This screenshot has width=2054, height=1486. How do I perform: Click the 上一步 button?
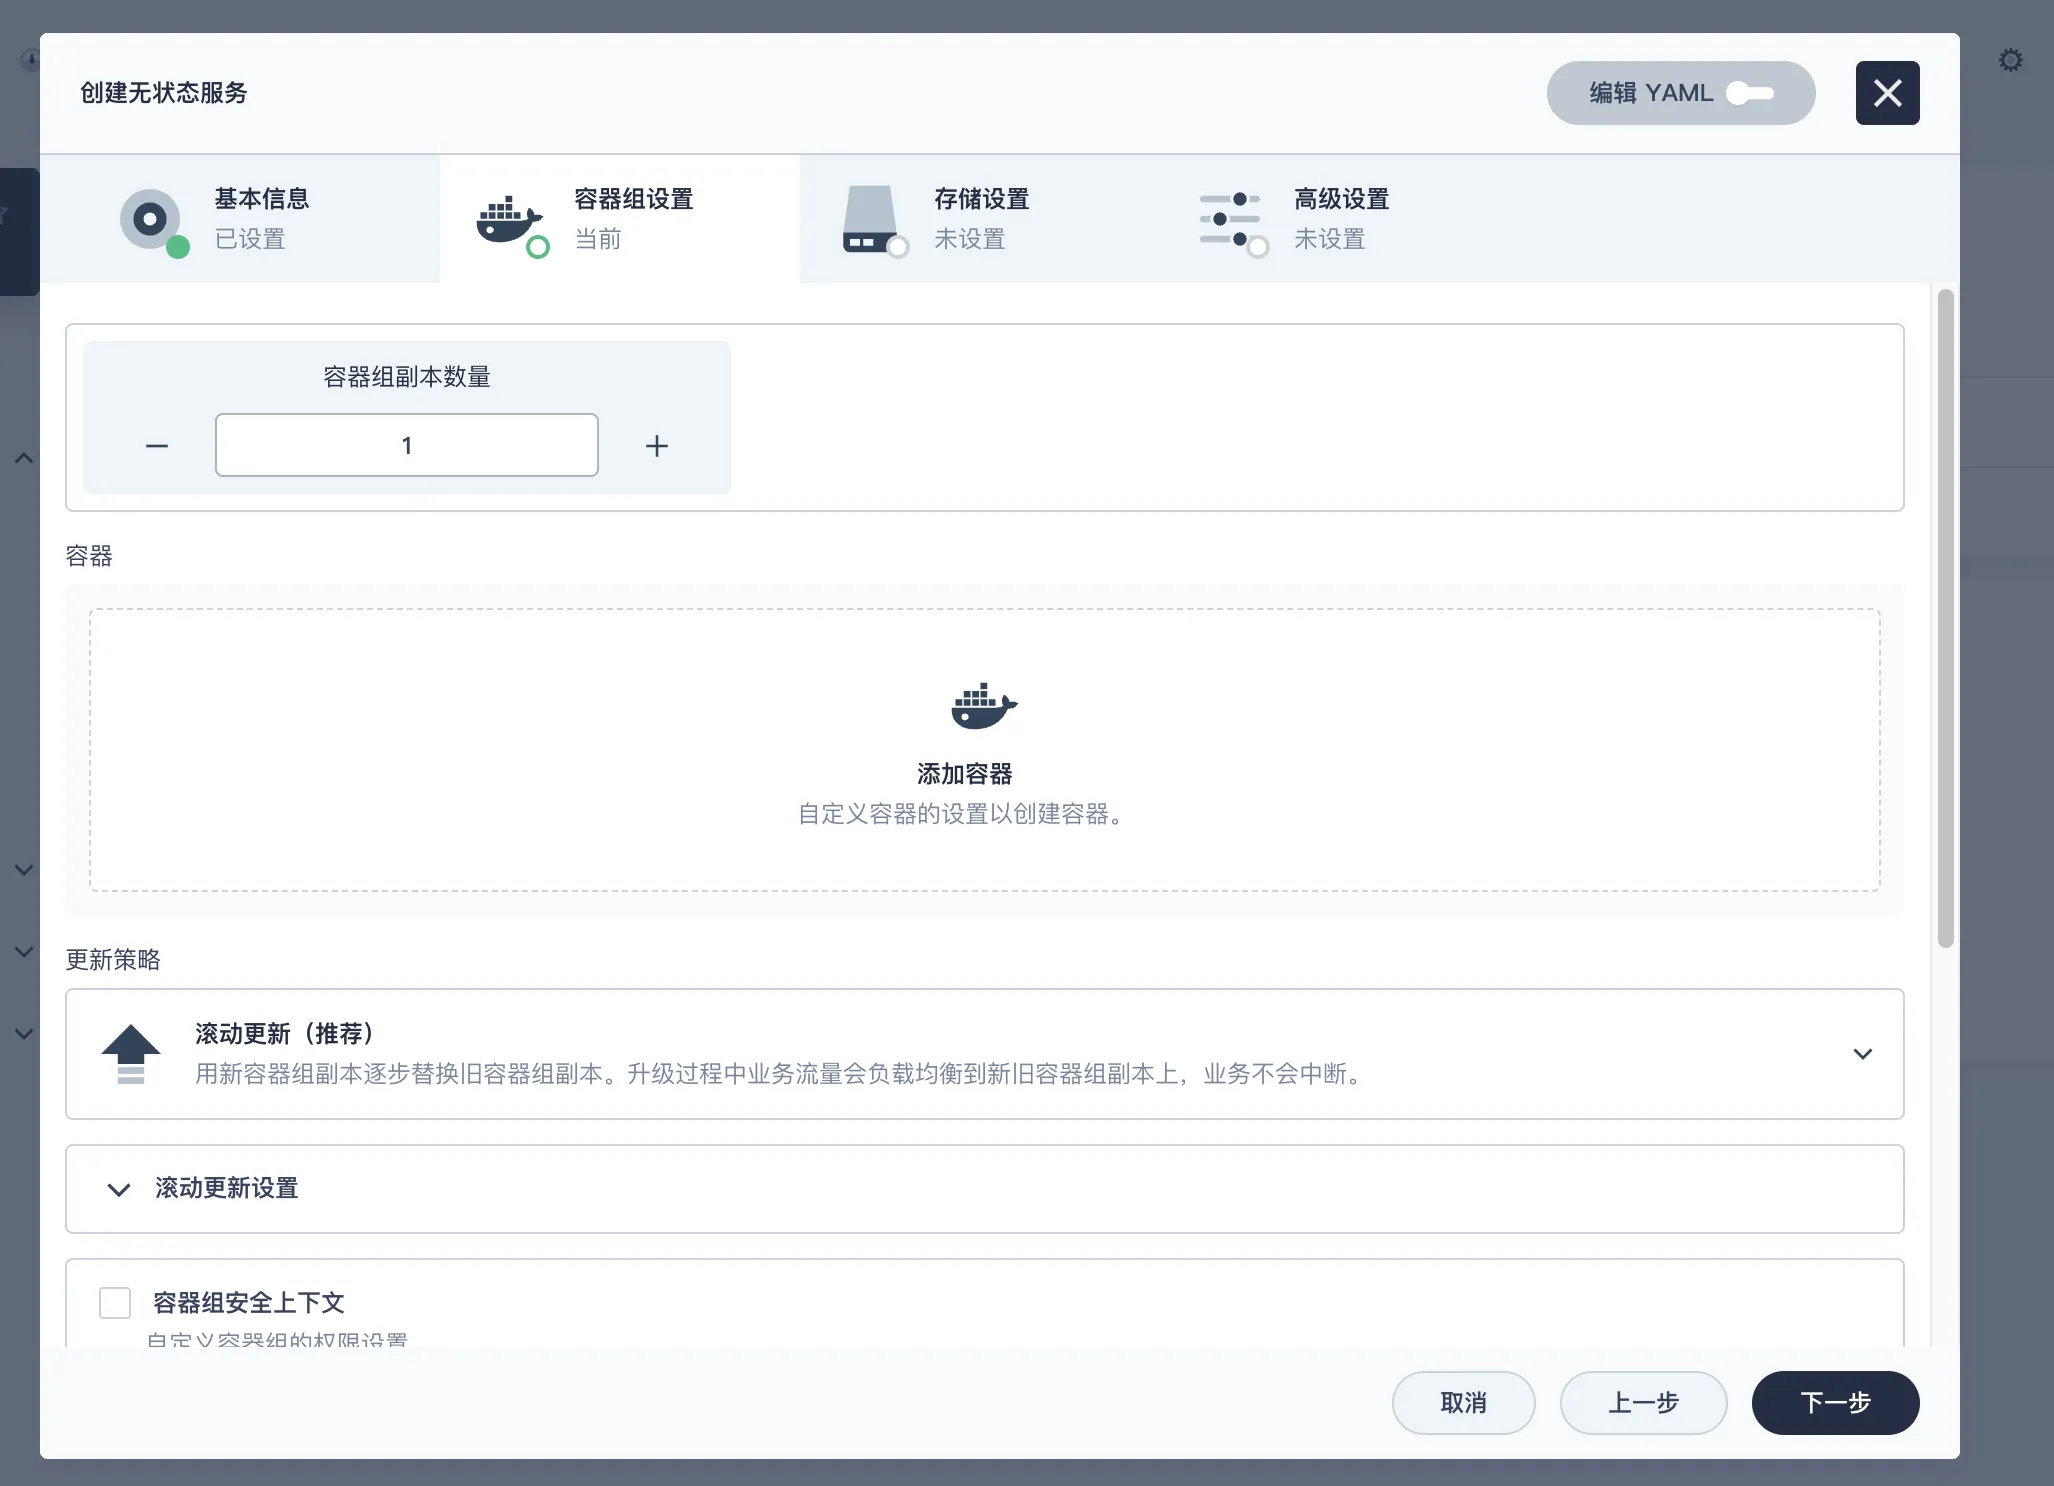click(1643, 1403)
